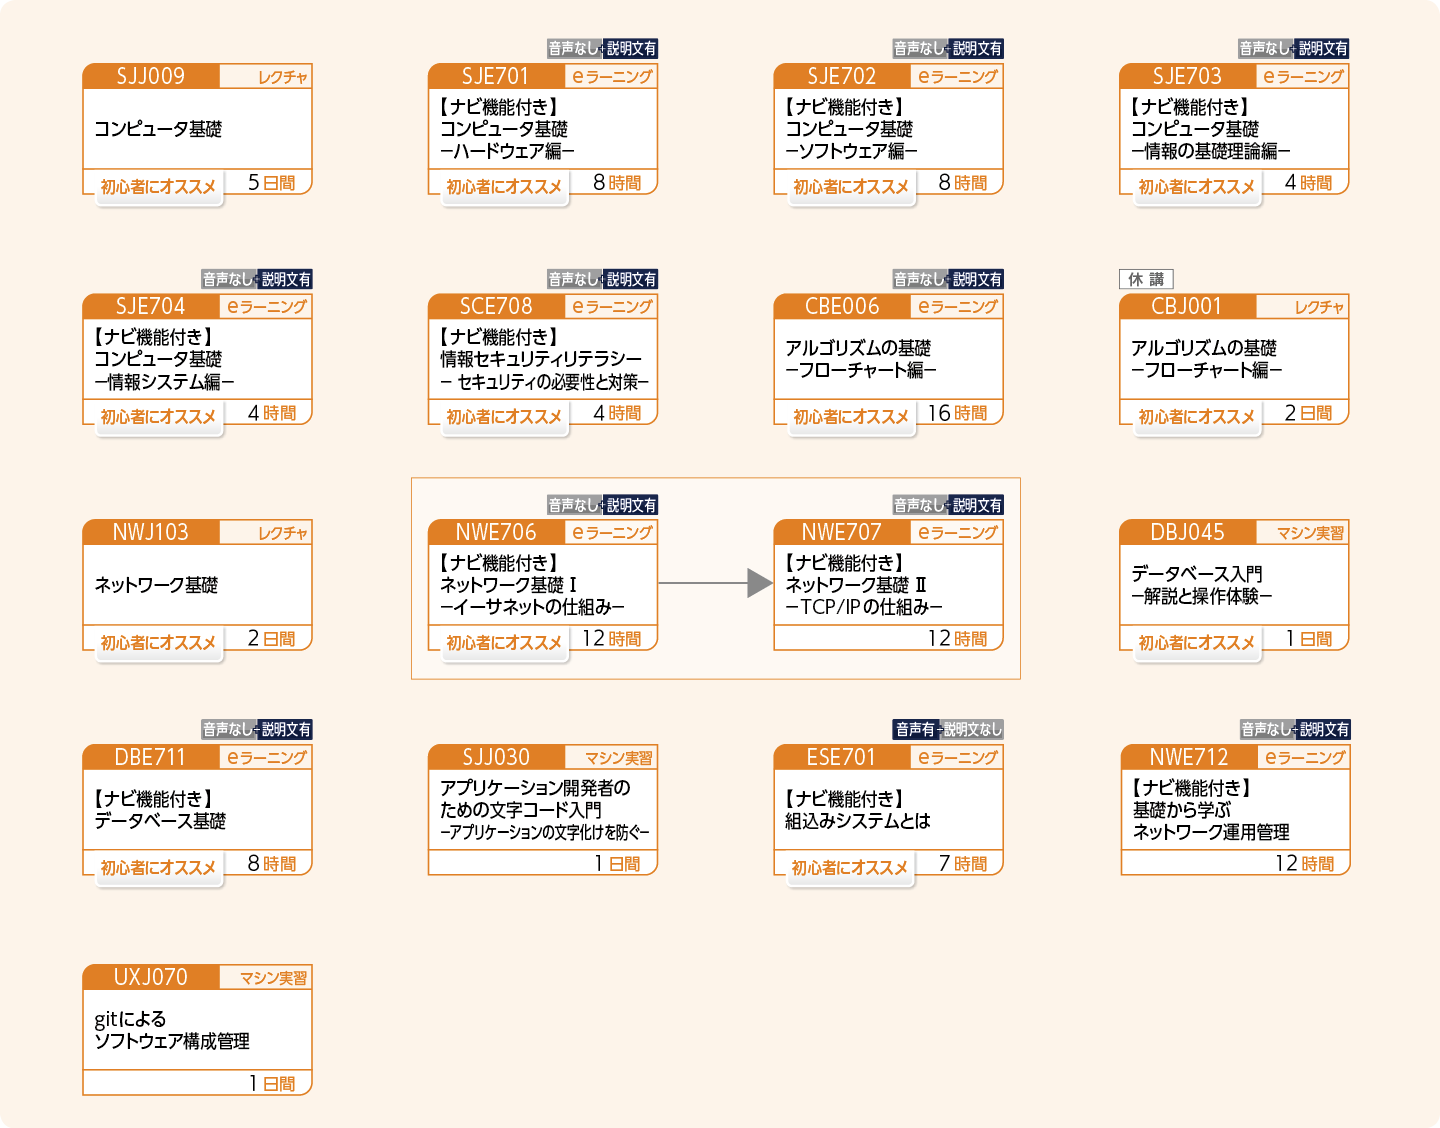The width and height of the screenshot is (1440, 1128).
Task: Open the SJE703 情報の基礎理論編 course title
Action: pos(1210,129)
